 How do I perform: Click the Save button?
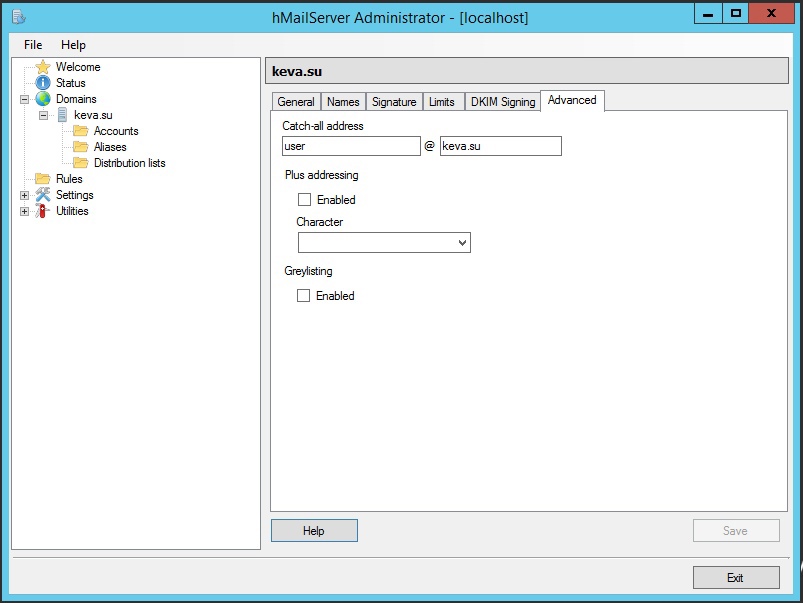736,530
